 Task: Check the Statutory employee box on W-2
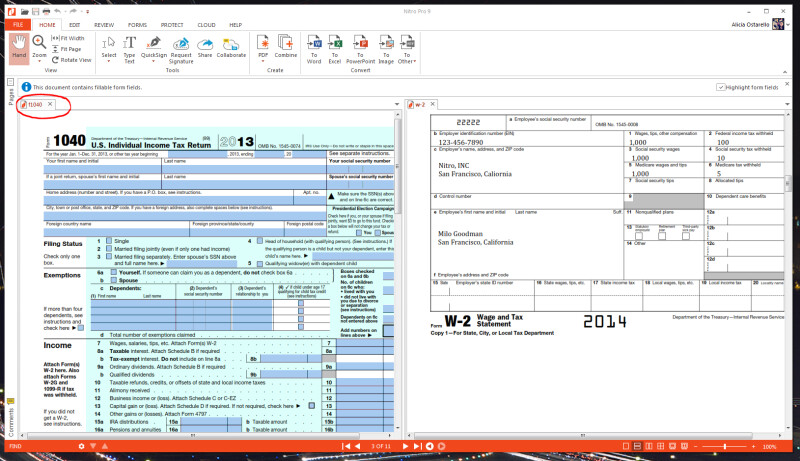pyautogui.click(x=639, y=236)
